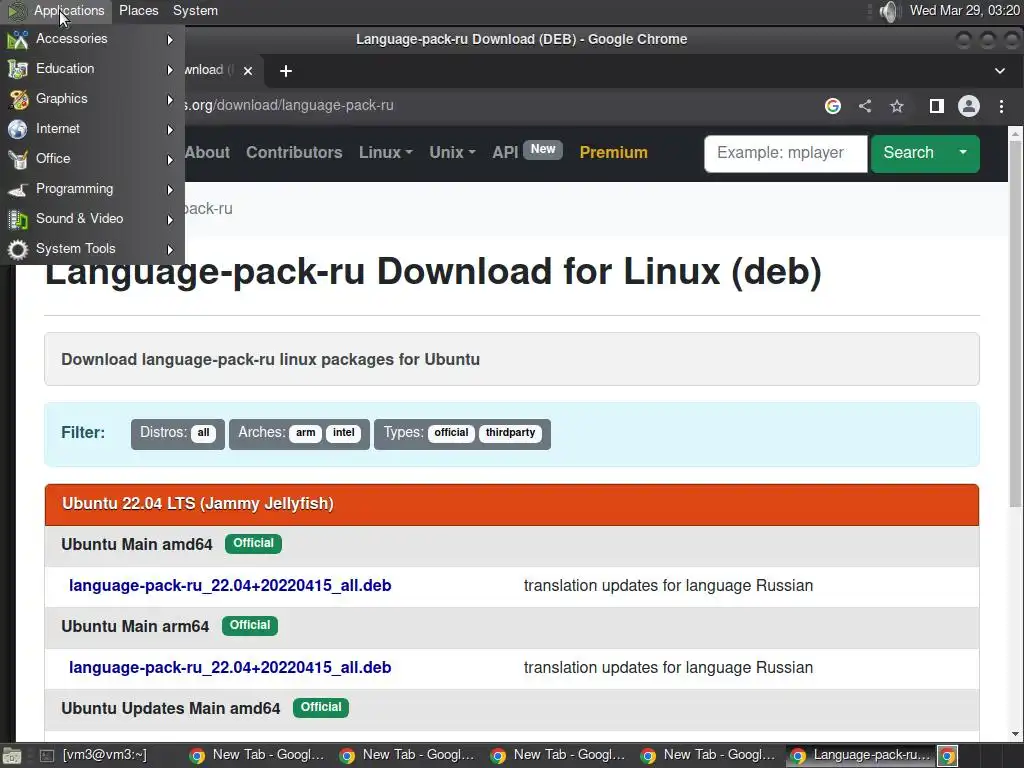The width and height of the screenshot is (1024, 768).
Task: Open the Places menu
Action: [138, 10]
